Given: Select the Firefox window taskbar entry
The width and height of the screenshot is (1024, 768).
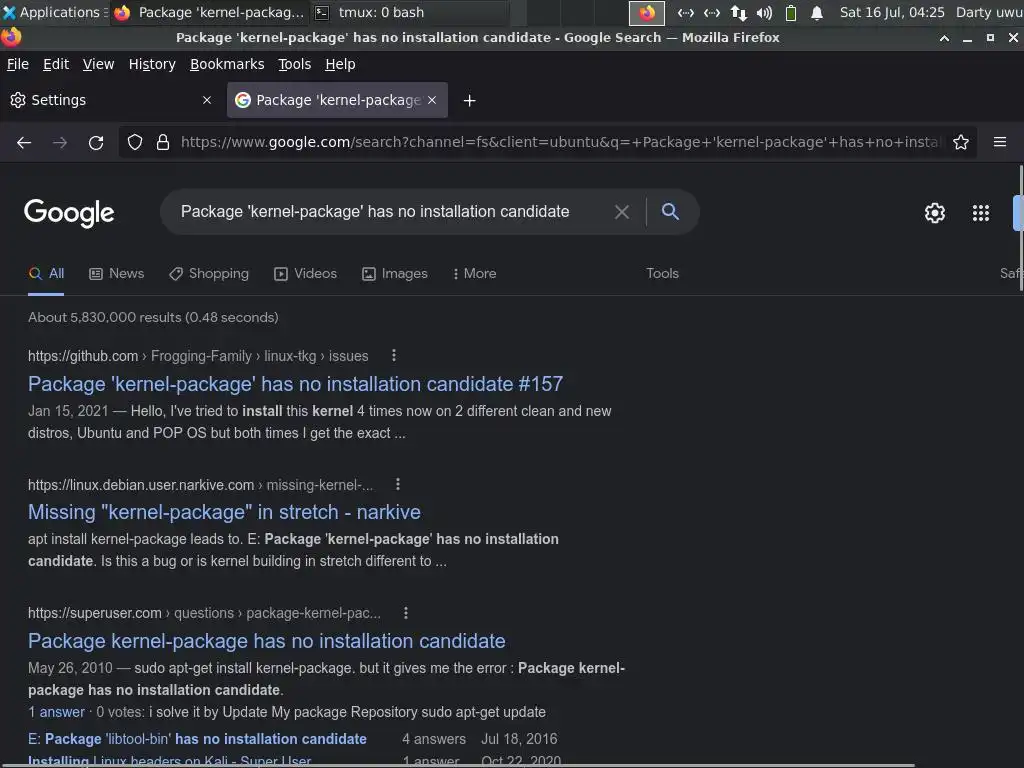Looking at the screenshot, I should pyautogui.click(x=210, y=12).
